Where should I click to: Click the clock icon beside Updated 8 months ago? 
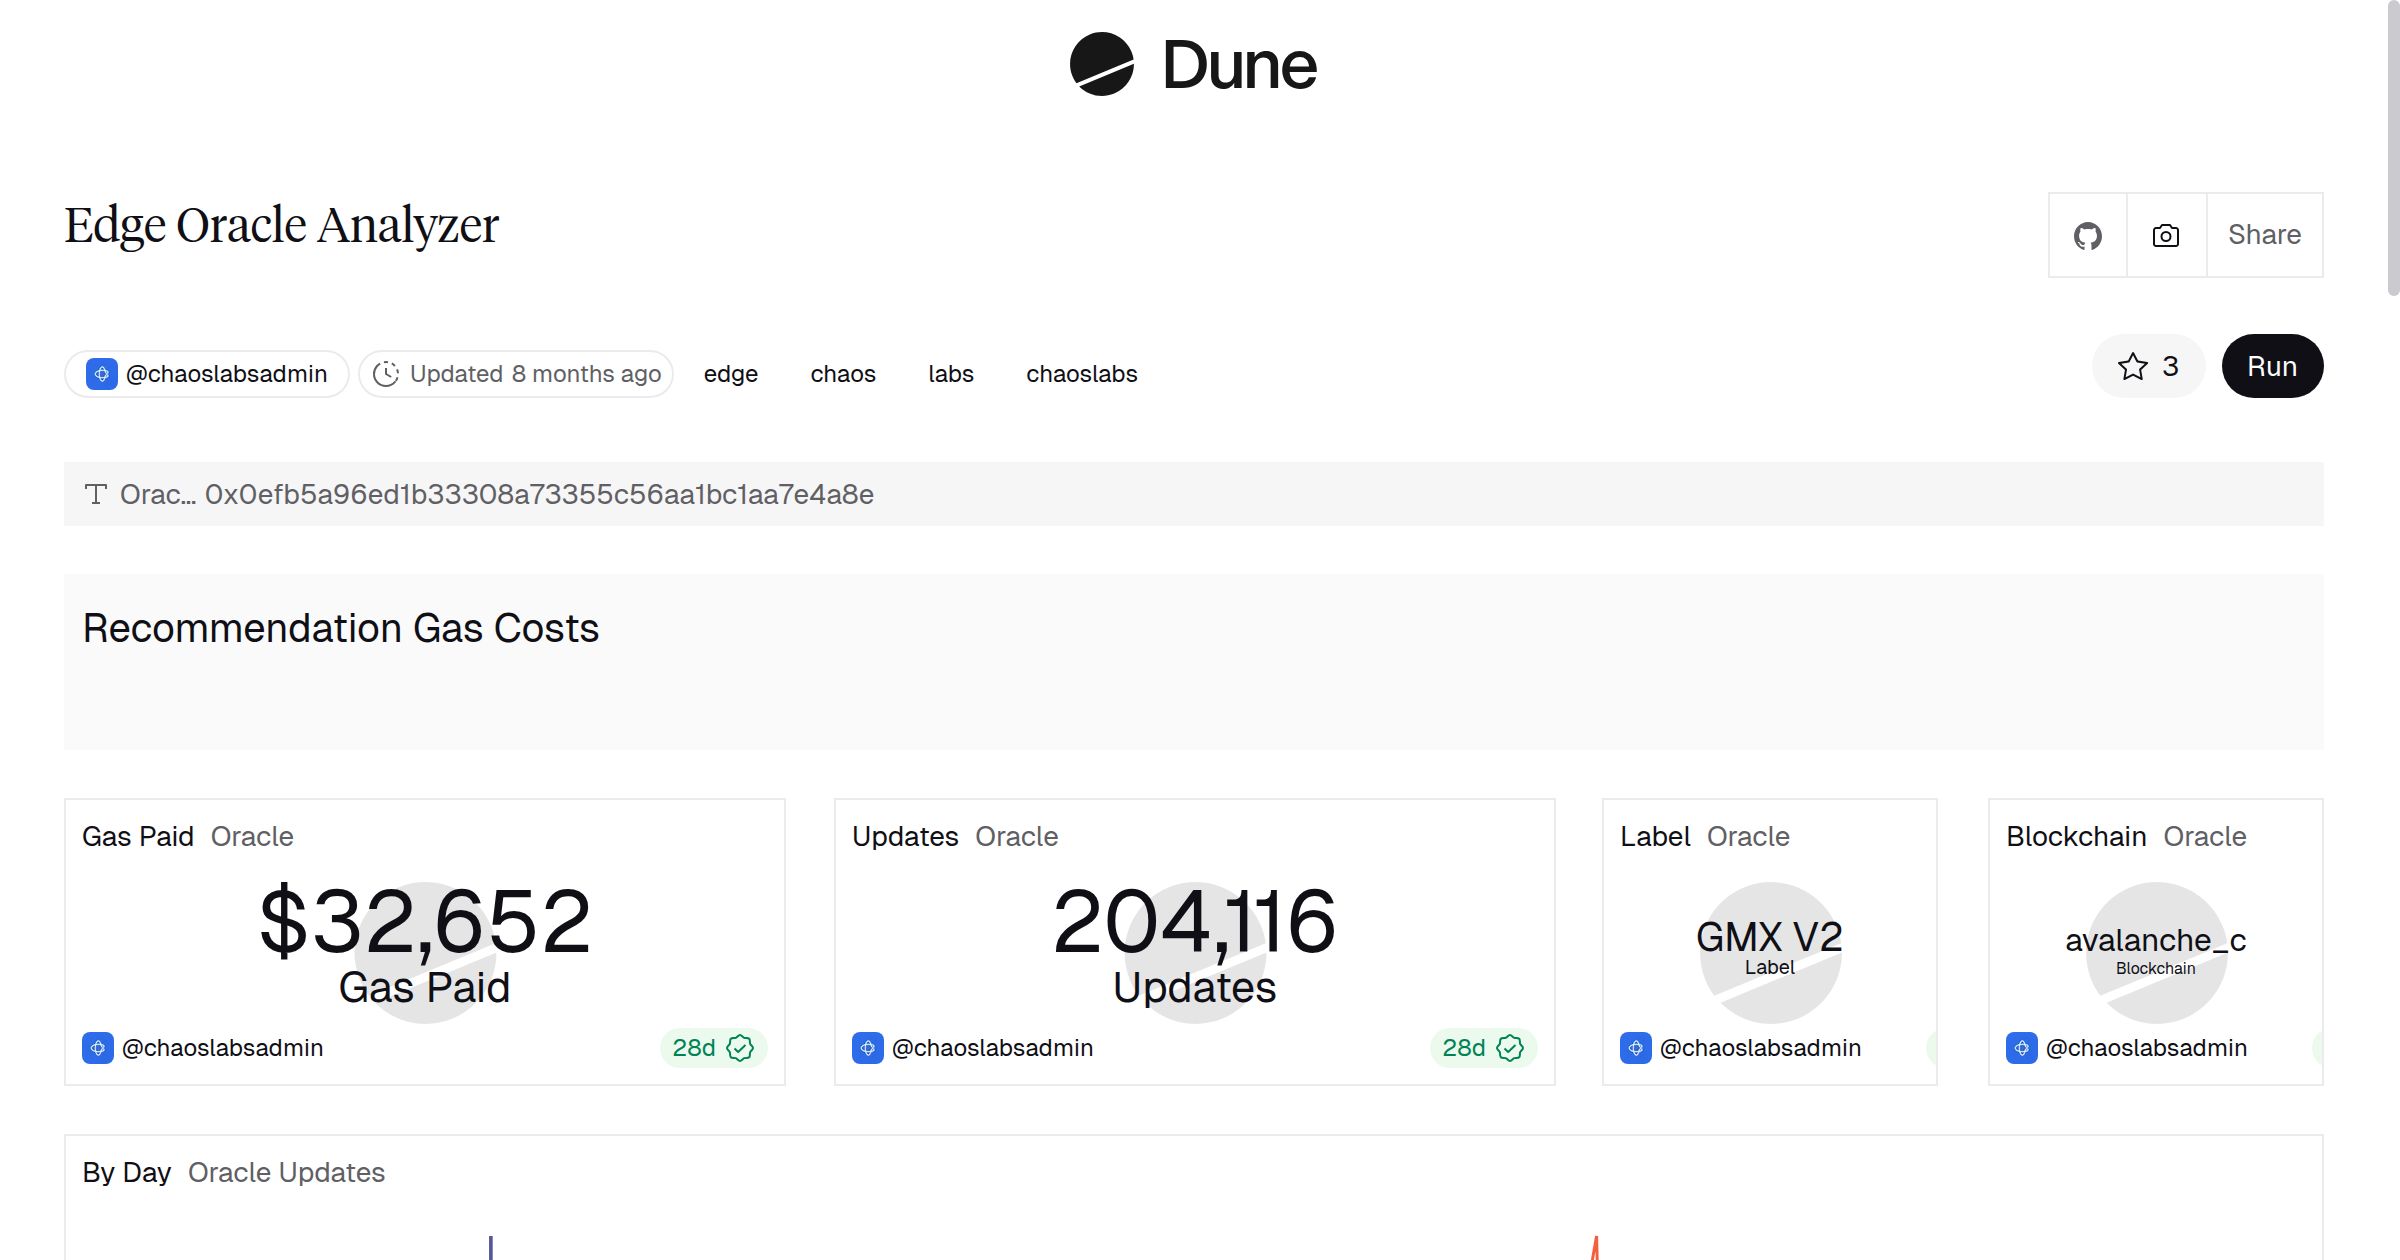388,373
